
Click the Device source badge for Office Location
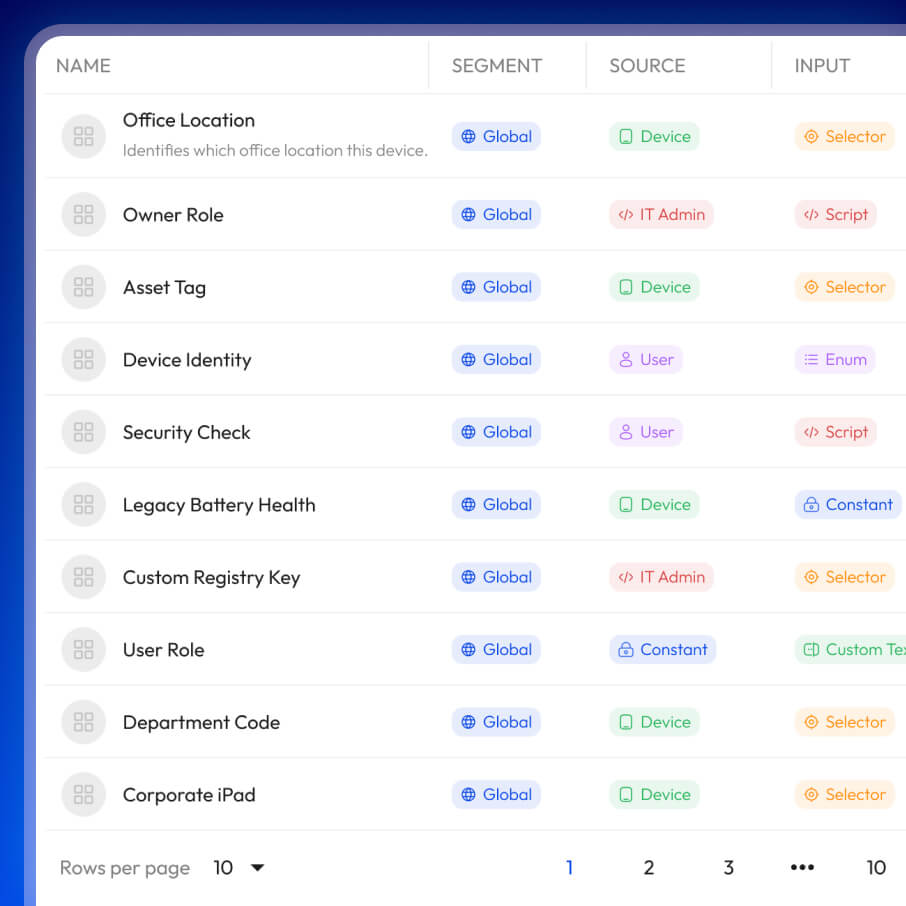tap(654, 136)
